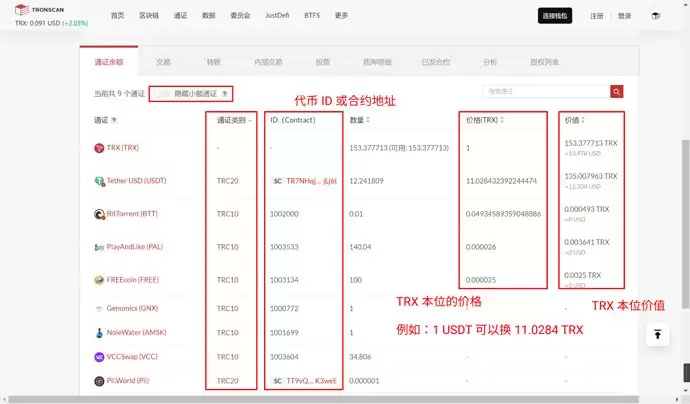Click the vertical page scrollbar
The image size is (690, 404).
pyautogui.click(x=686, y=224)
